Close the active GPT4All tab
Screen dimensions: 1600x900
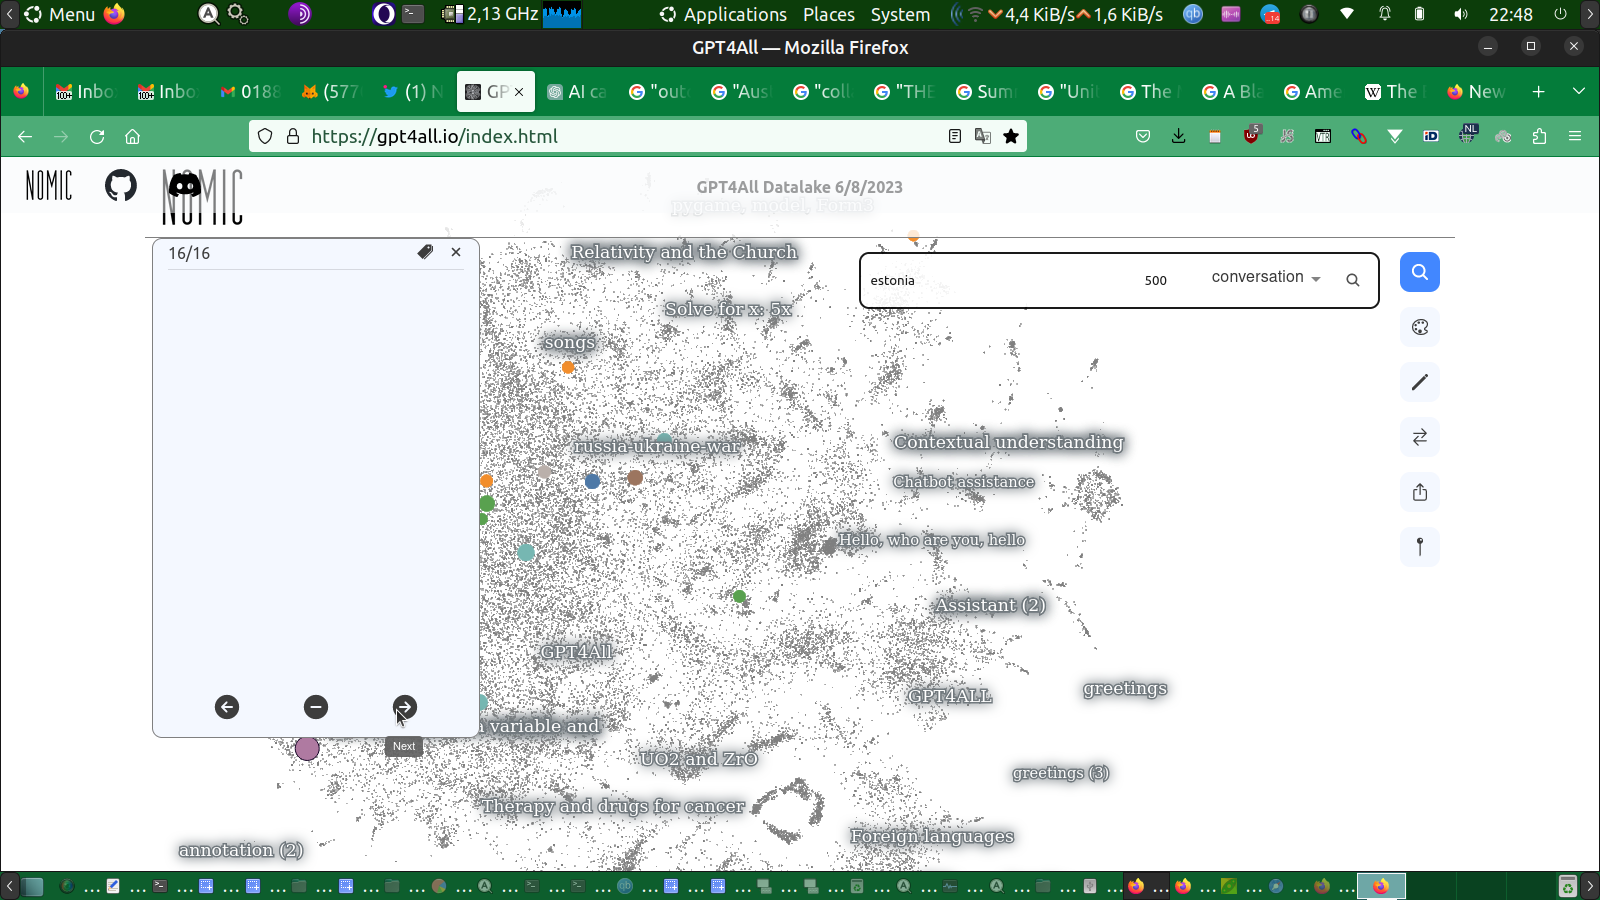click(519, 92)
